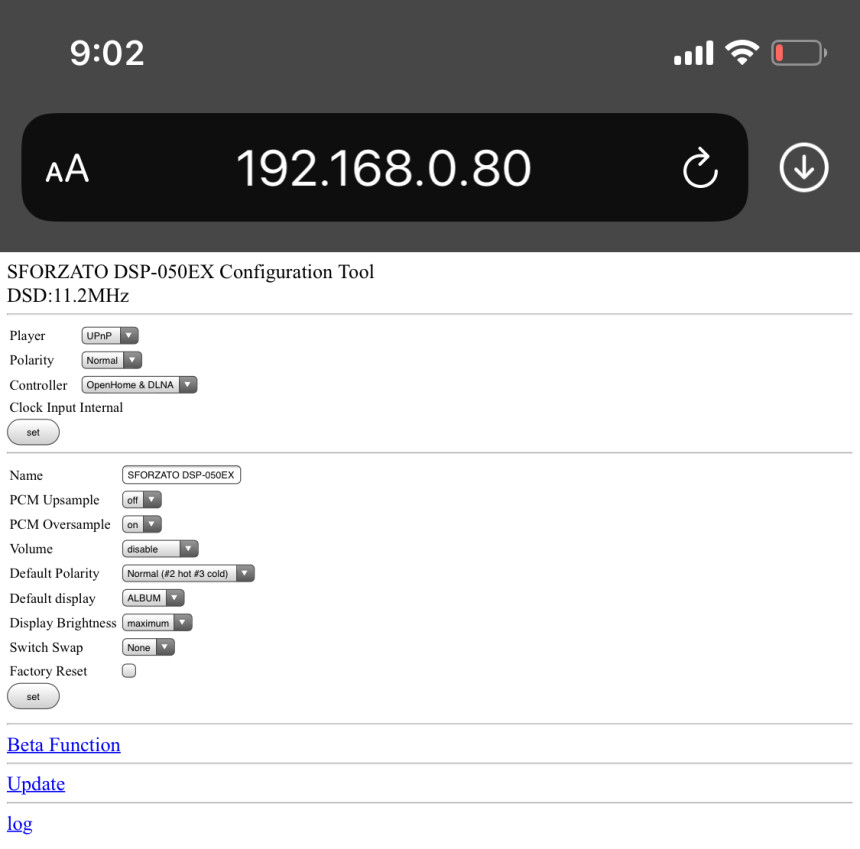This screenshot has width=860, height=849.
Task: Expand the Volume dropdown showing disable
Action: click(160, 548)
